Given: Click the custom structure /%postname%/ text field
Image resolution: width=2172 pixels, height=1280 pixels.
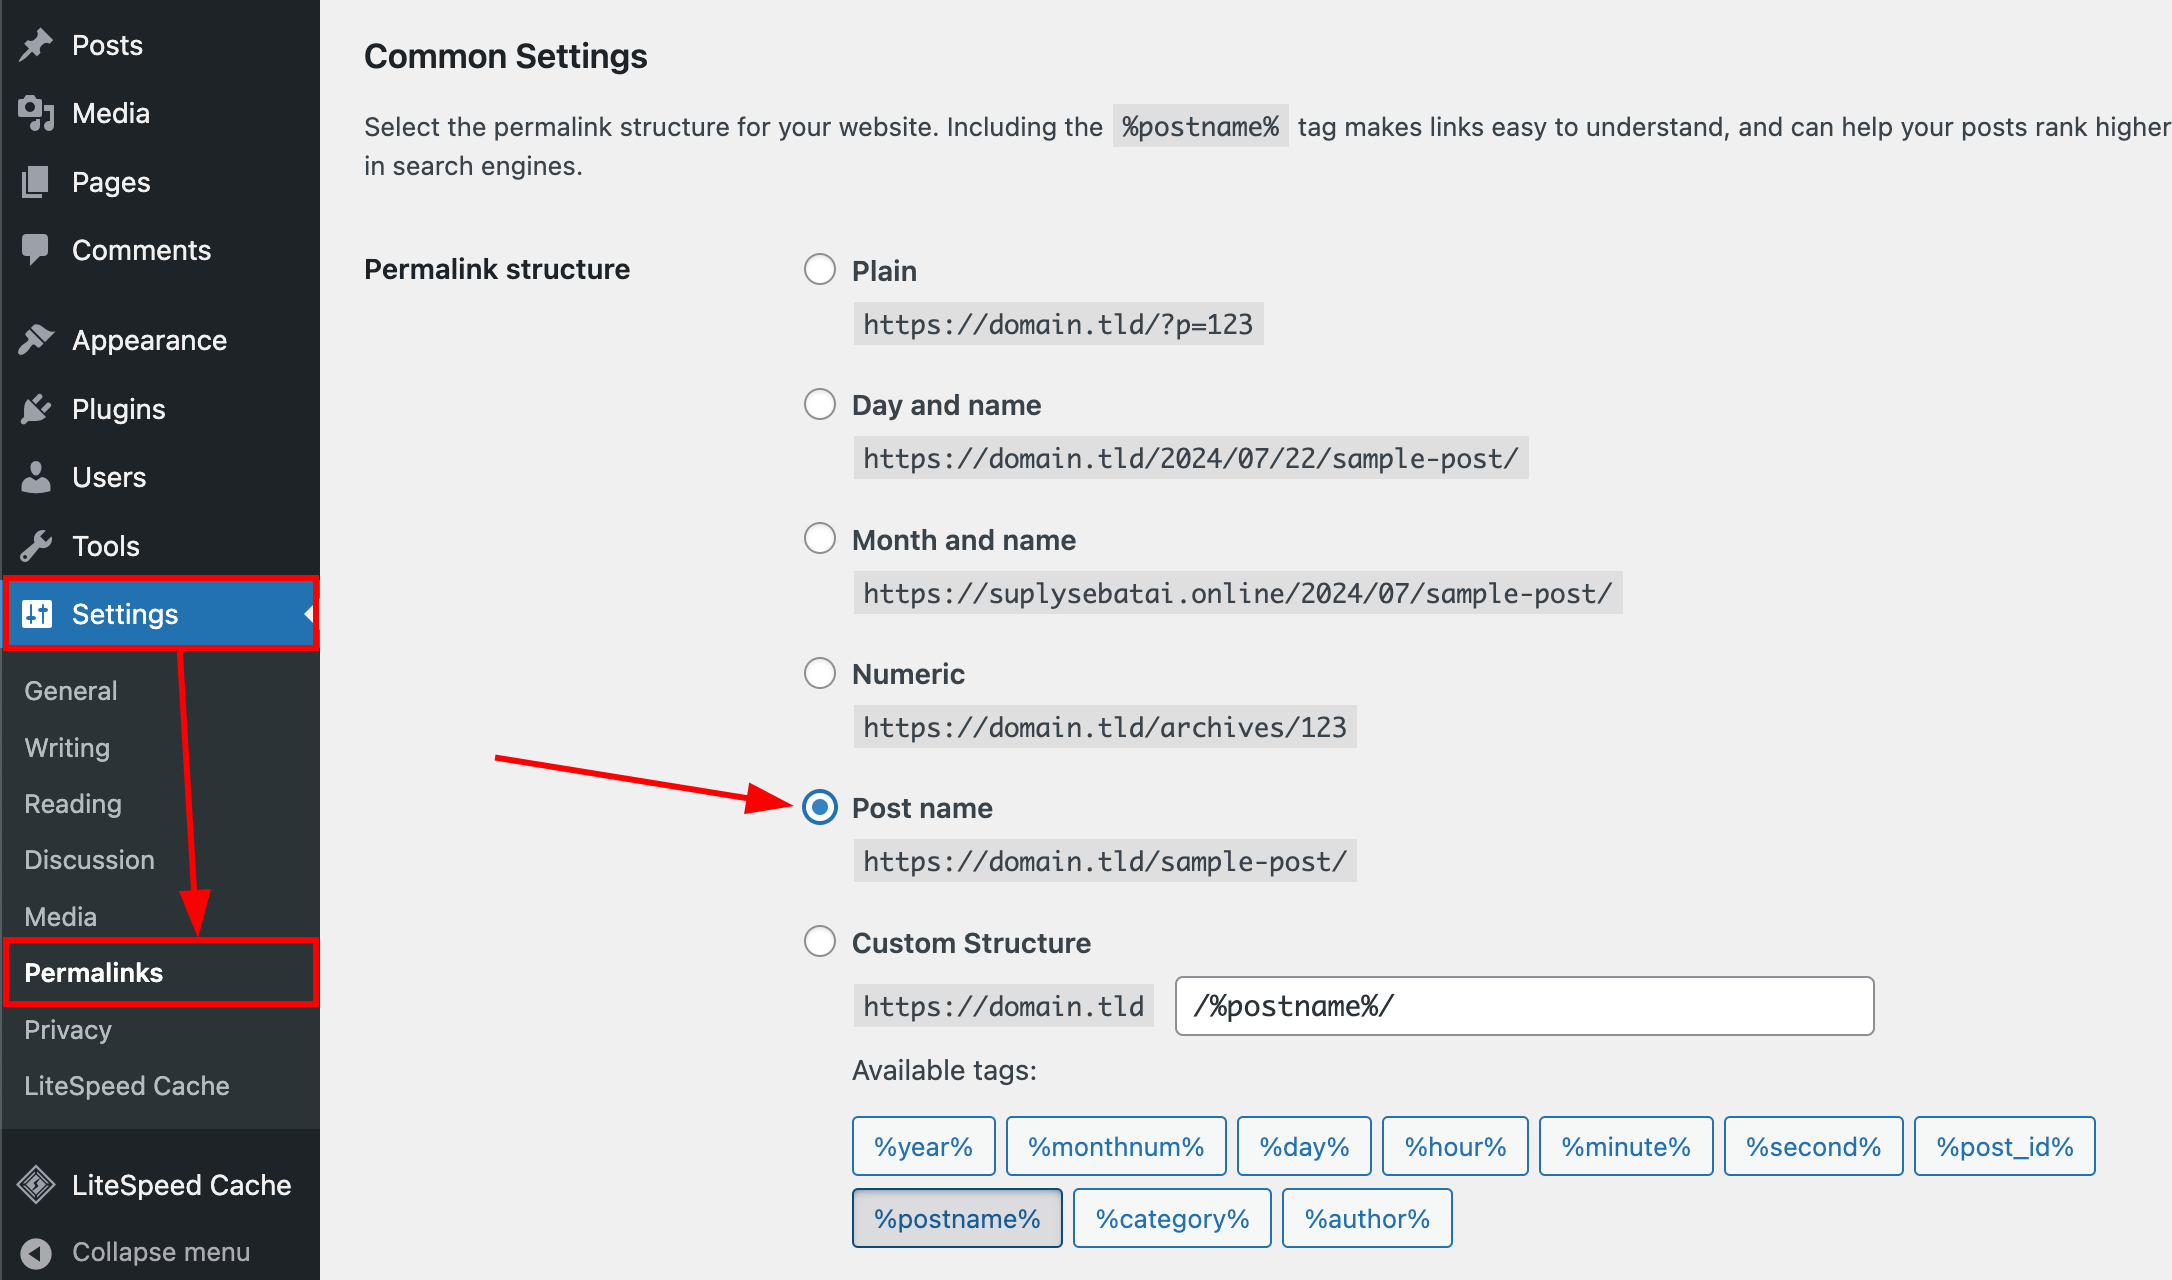Looking at the screenshot, I should pos(1523,1006).
